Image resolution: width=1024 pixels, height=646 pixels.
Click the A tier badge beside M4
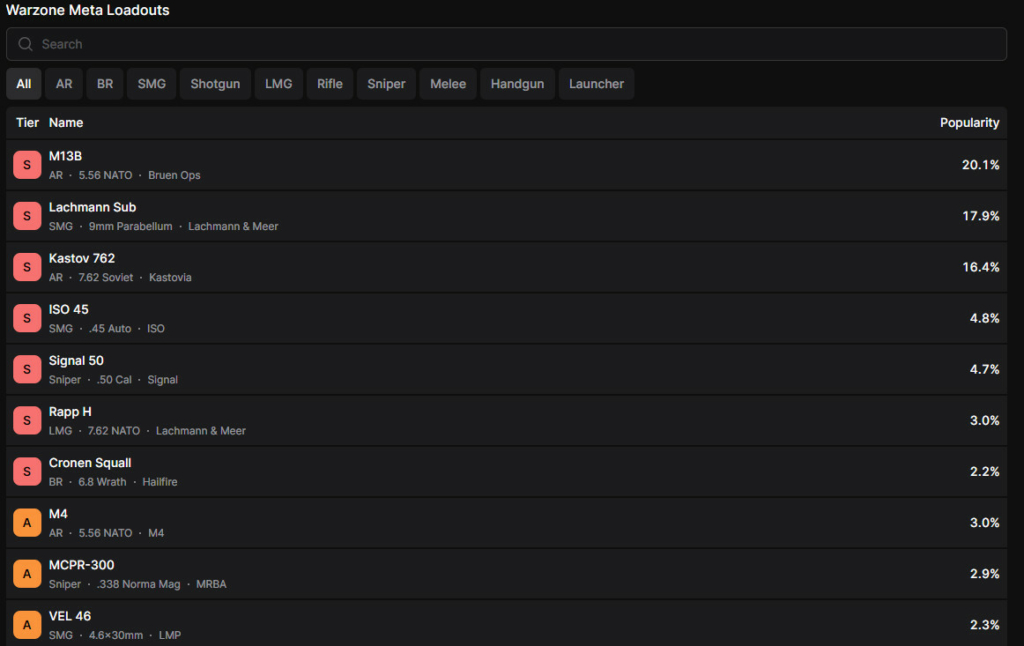click(27, 522)
